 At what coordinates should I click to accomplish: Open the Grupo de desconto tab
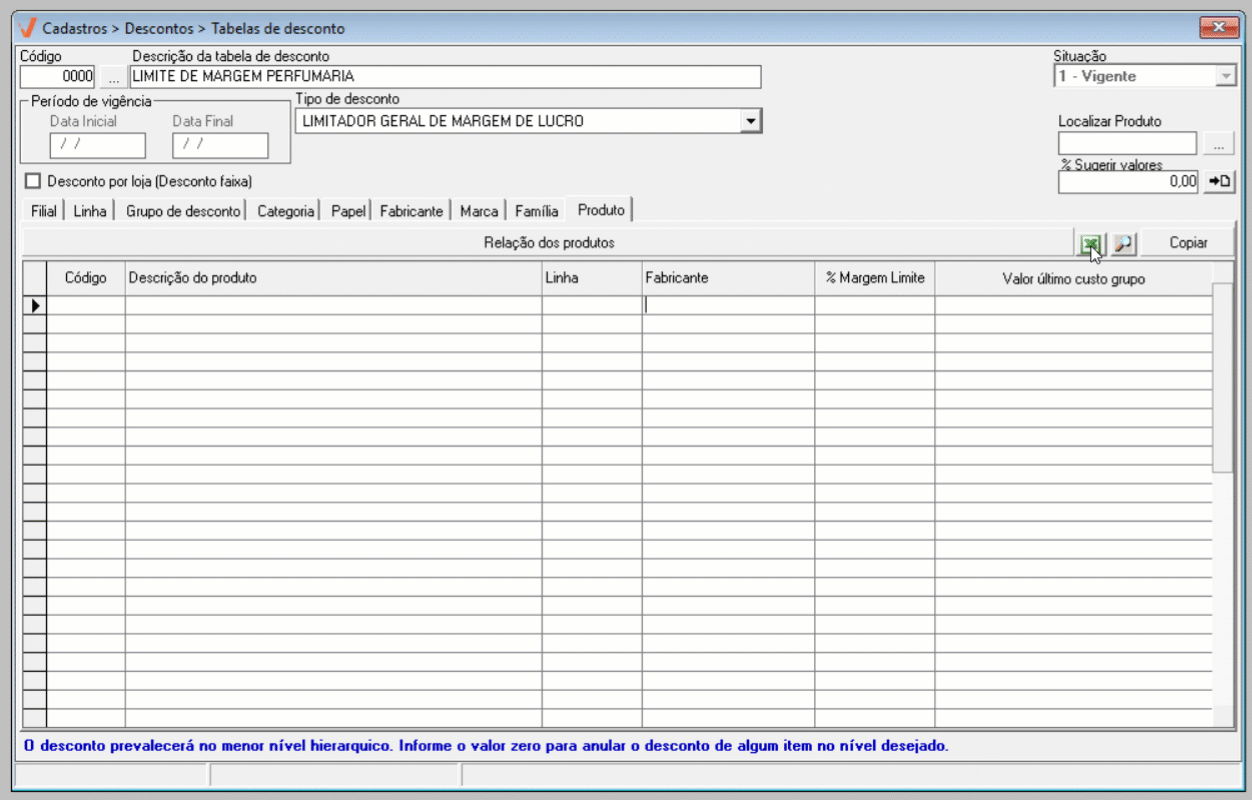coord(183,211)
